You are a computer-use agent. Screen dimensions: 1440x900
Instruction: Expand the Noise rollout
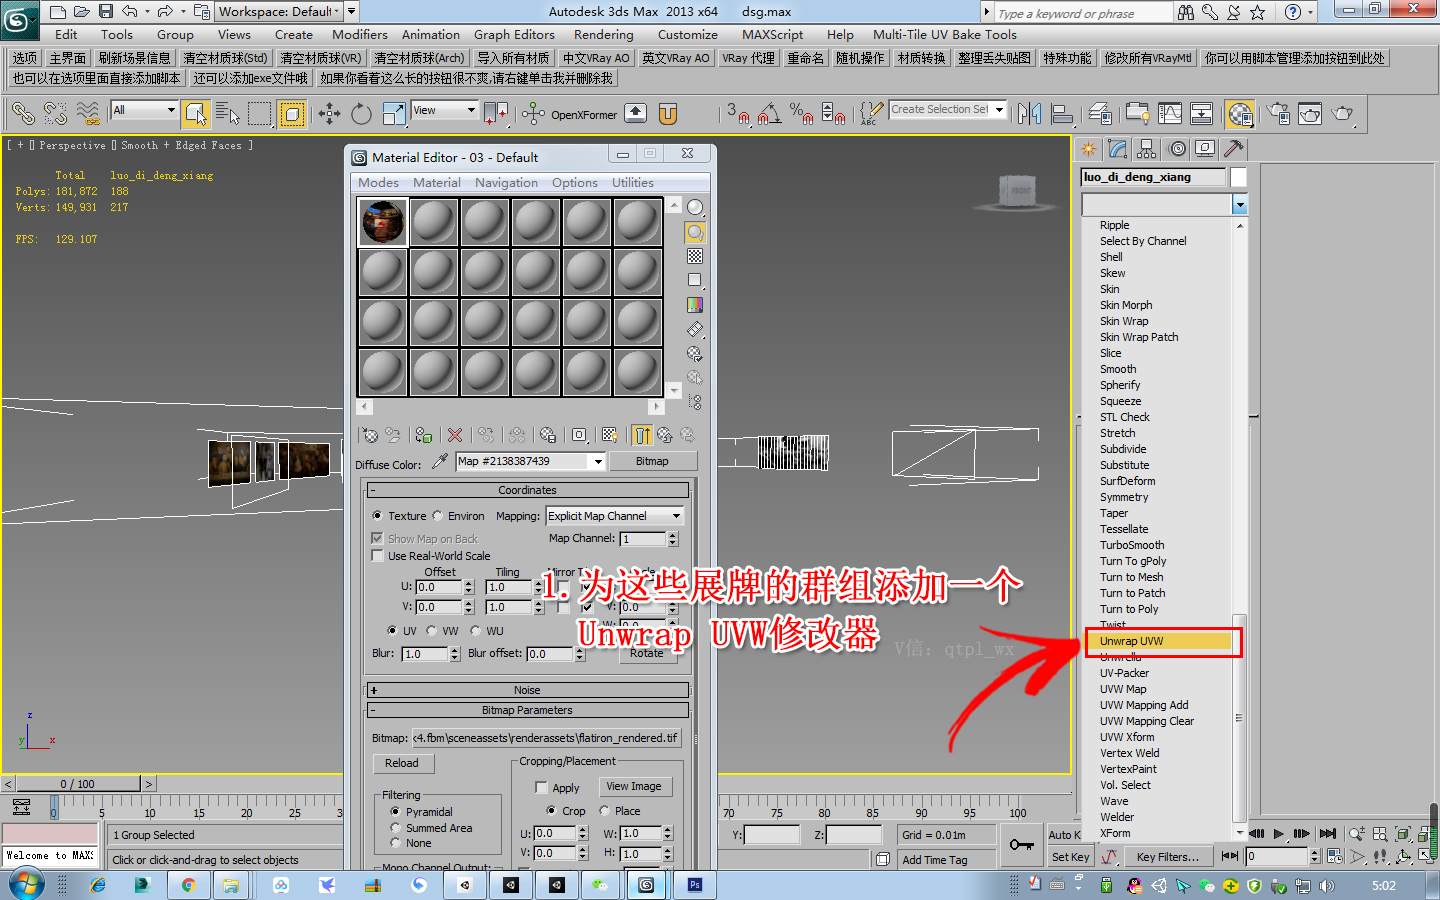point(527,690)
